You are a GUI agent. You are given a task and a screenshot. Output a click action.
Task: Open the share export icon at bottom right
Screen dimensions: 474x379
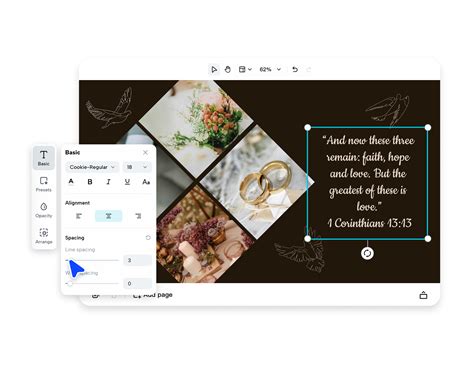(x=423, y=295)
